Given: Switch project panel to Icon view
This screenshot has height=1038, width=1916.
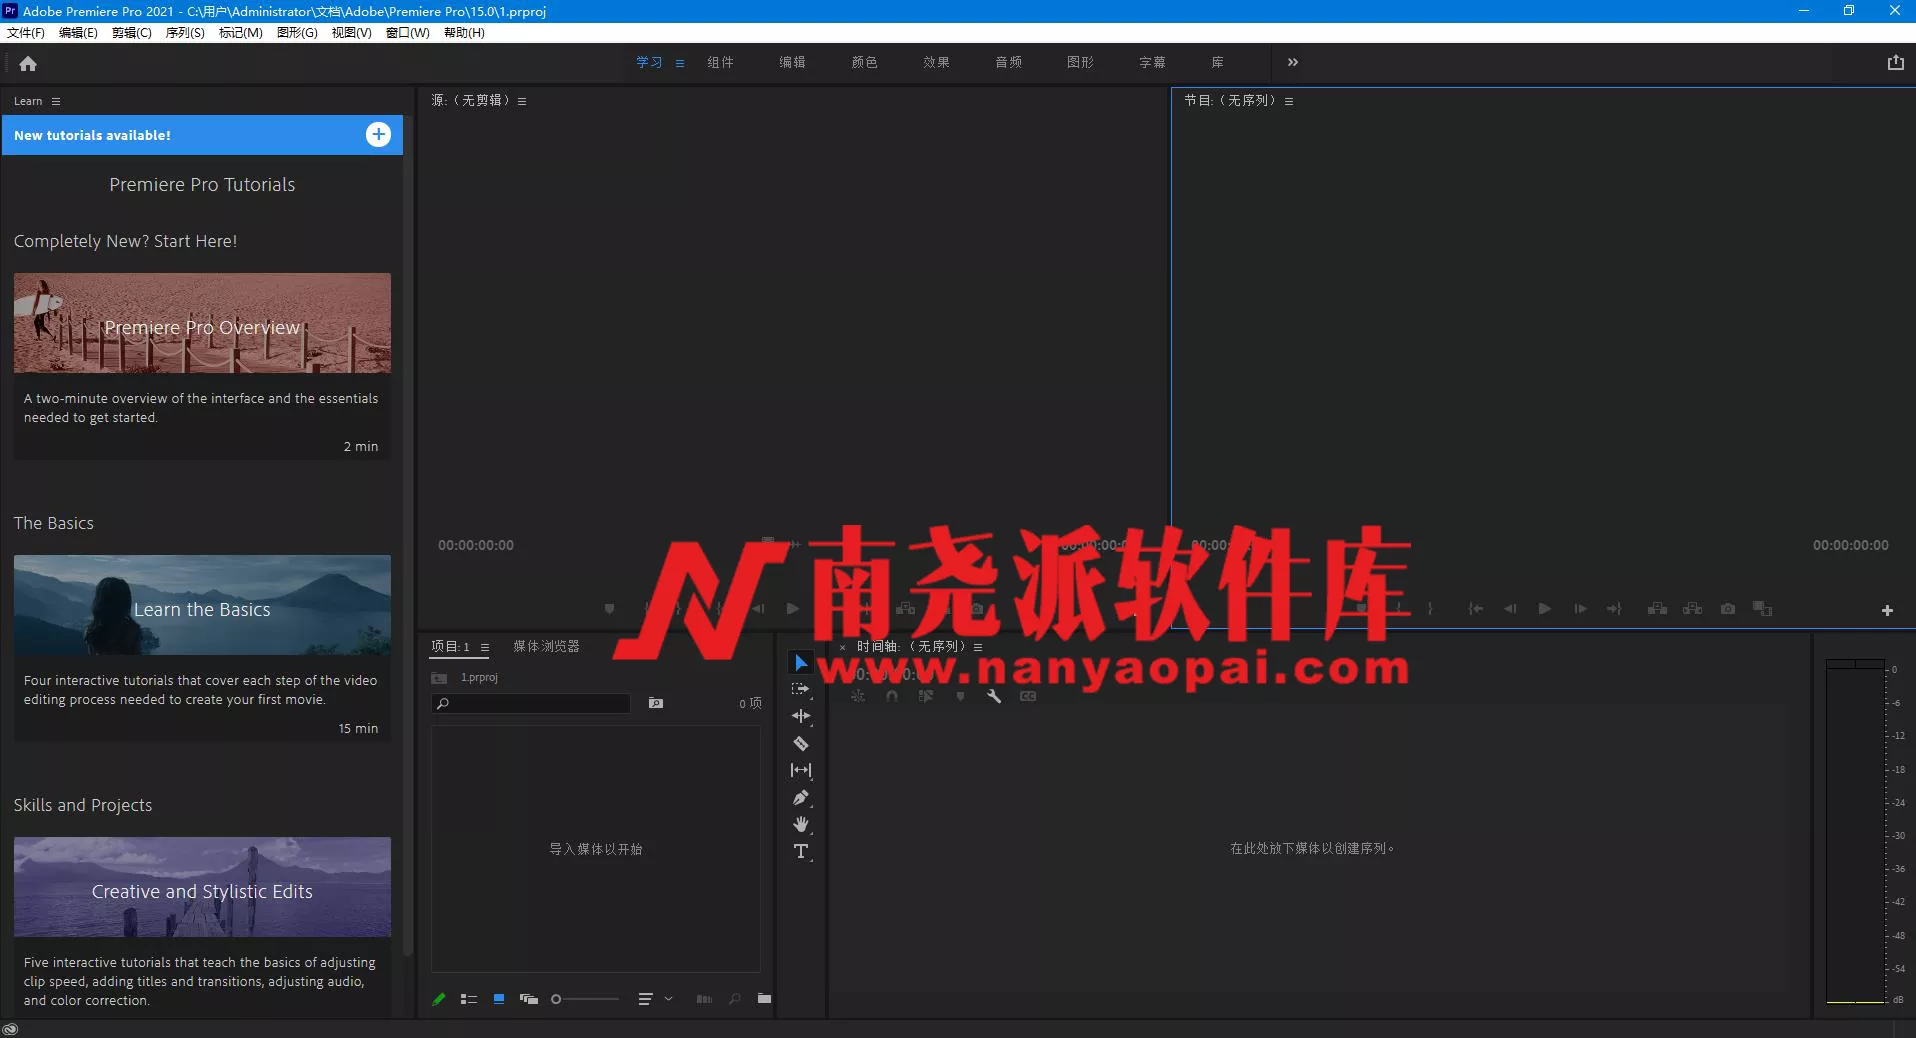Looking at the screenshot, I should [498, 998].
